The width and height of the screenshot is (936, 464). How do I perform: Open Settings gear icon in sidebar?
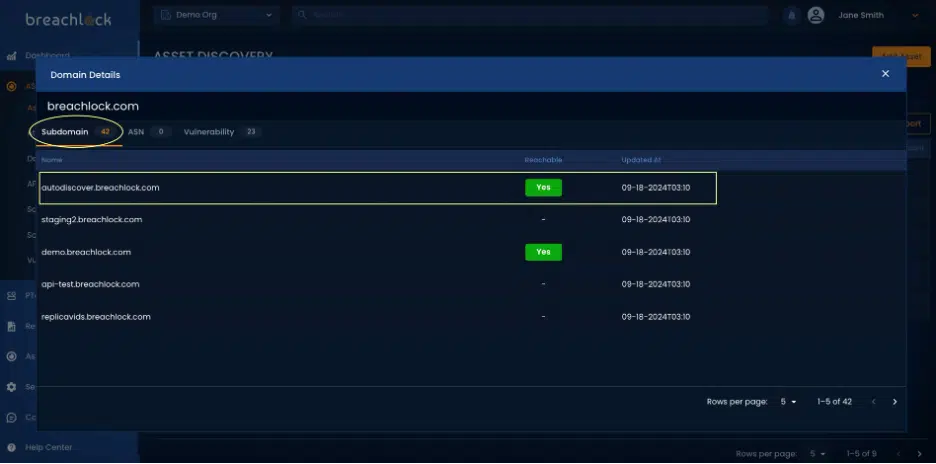click(x=11, y=387)
